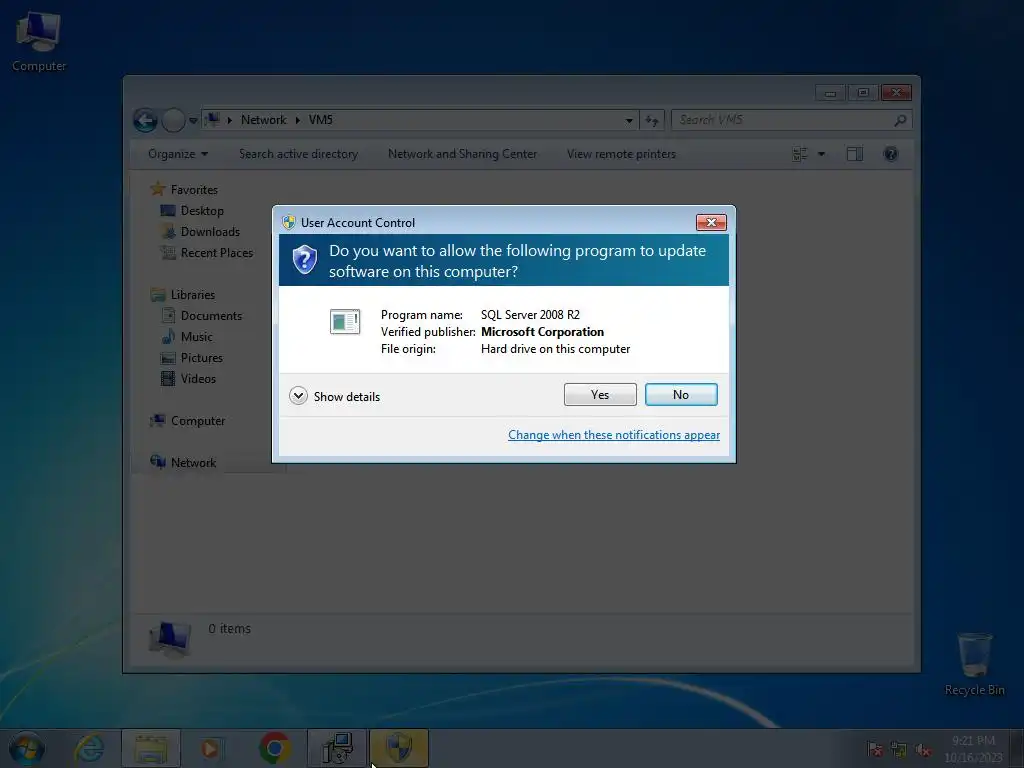
Task: Open Change when these notifications appear link
Action: click(x=614, y=435)
